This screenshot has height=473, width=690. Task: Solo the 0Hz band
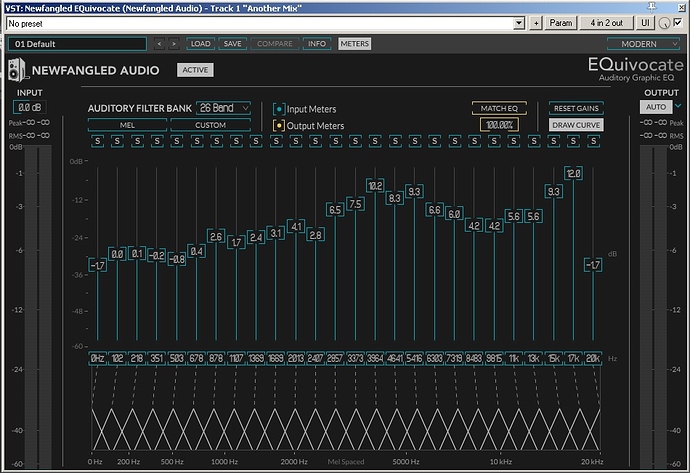pyautogui.click(x=98, y=141)
